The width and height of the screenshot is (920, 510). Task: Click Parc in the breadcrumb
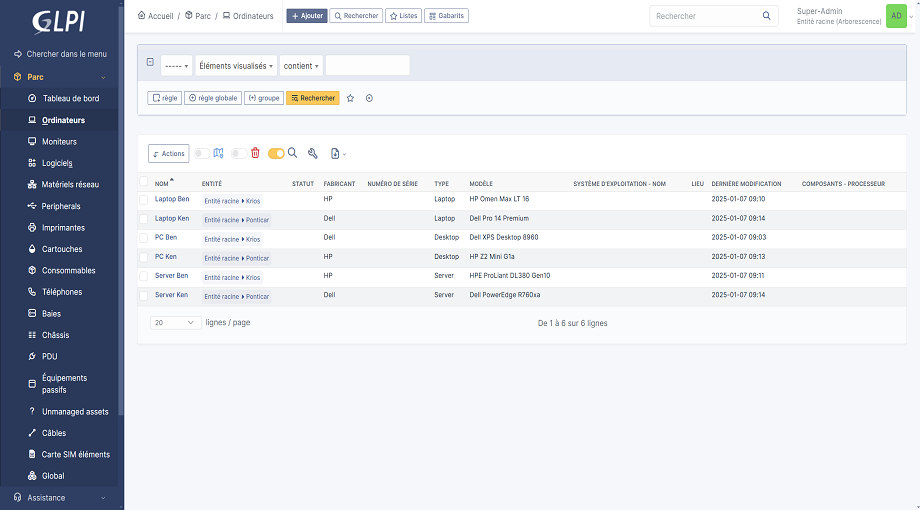203,16
